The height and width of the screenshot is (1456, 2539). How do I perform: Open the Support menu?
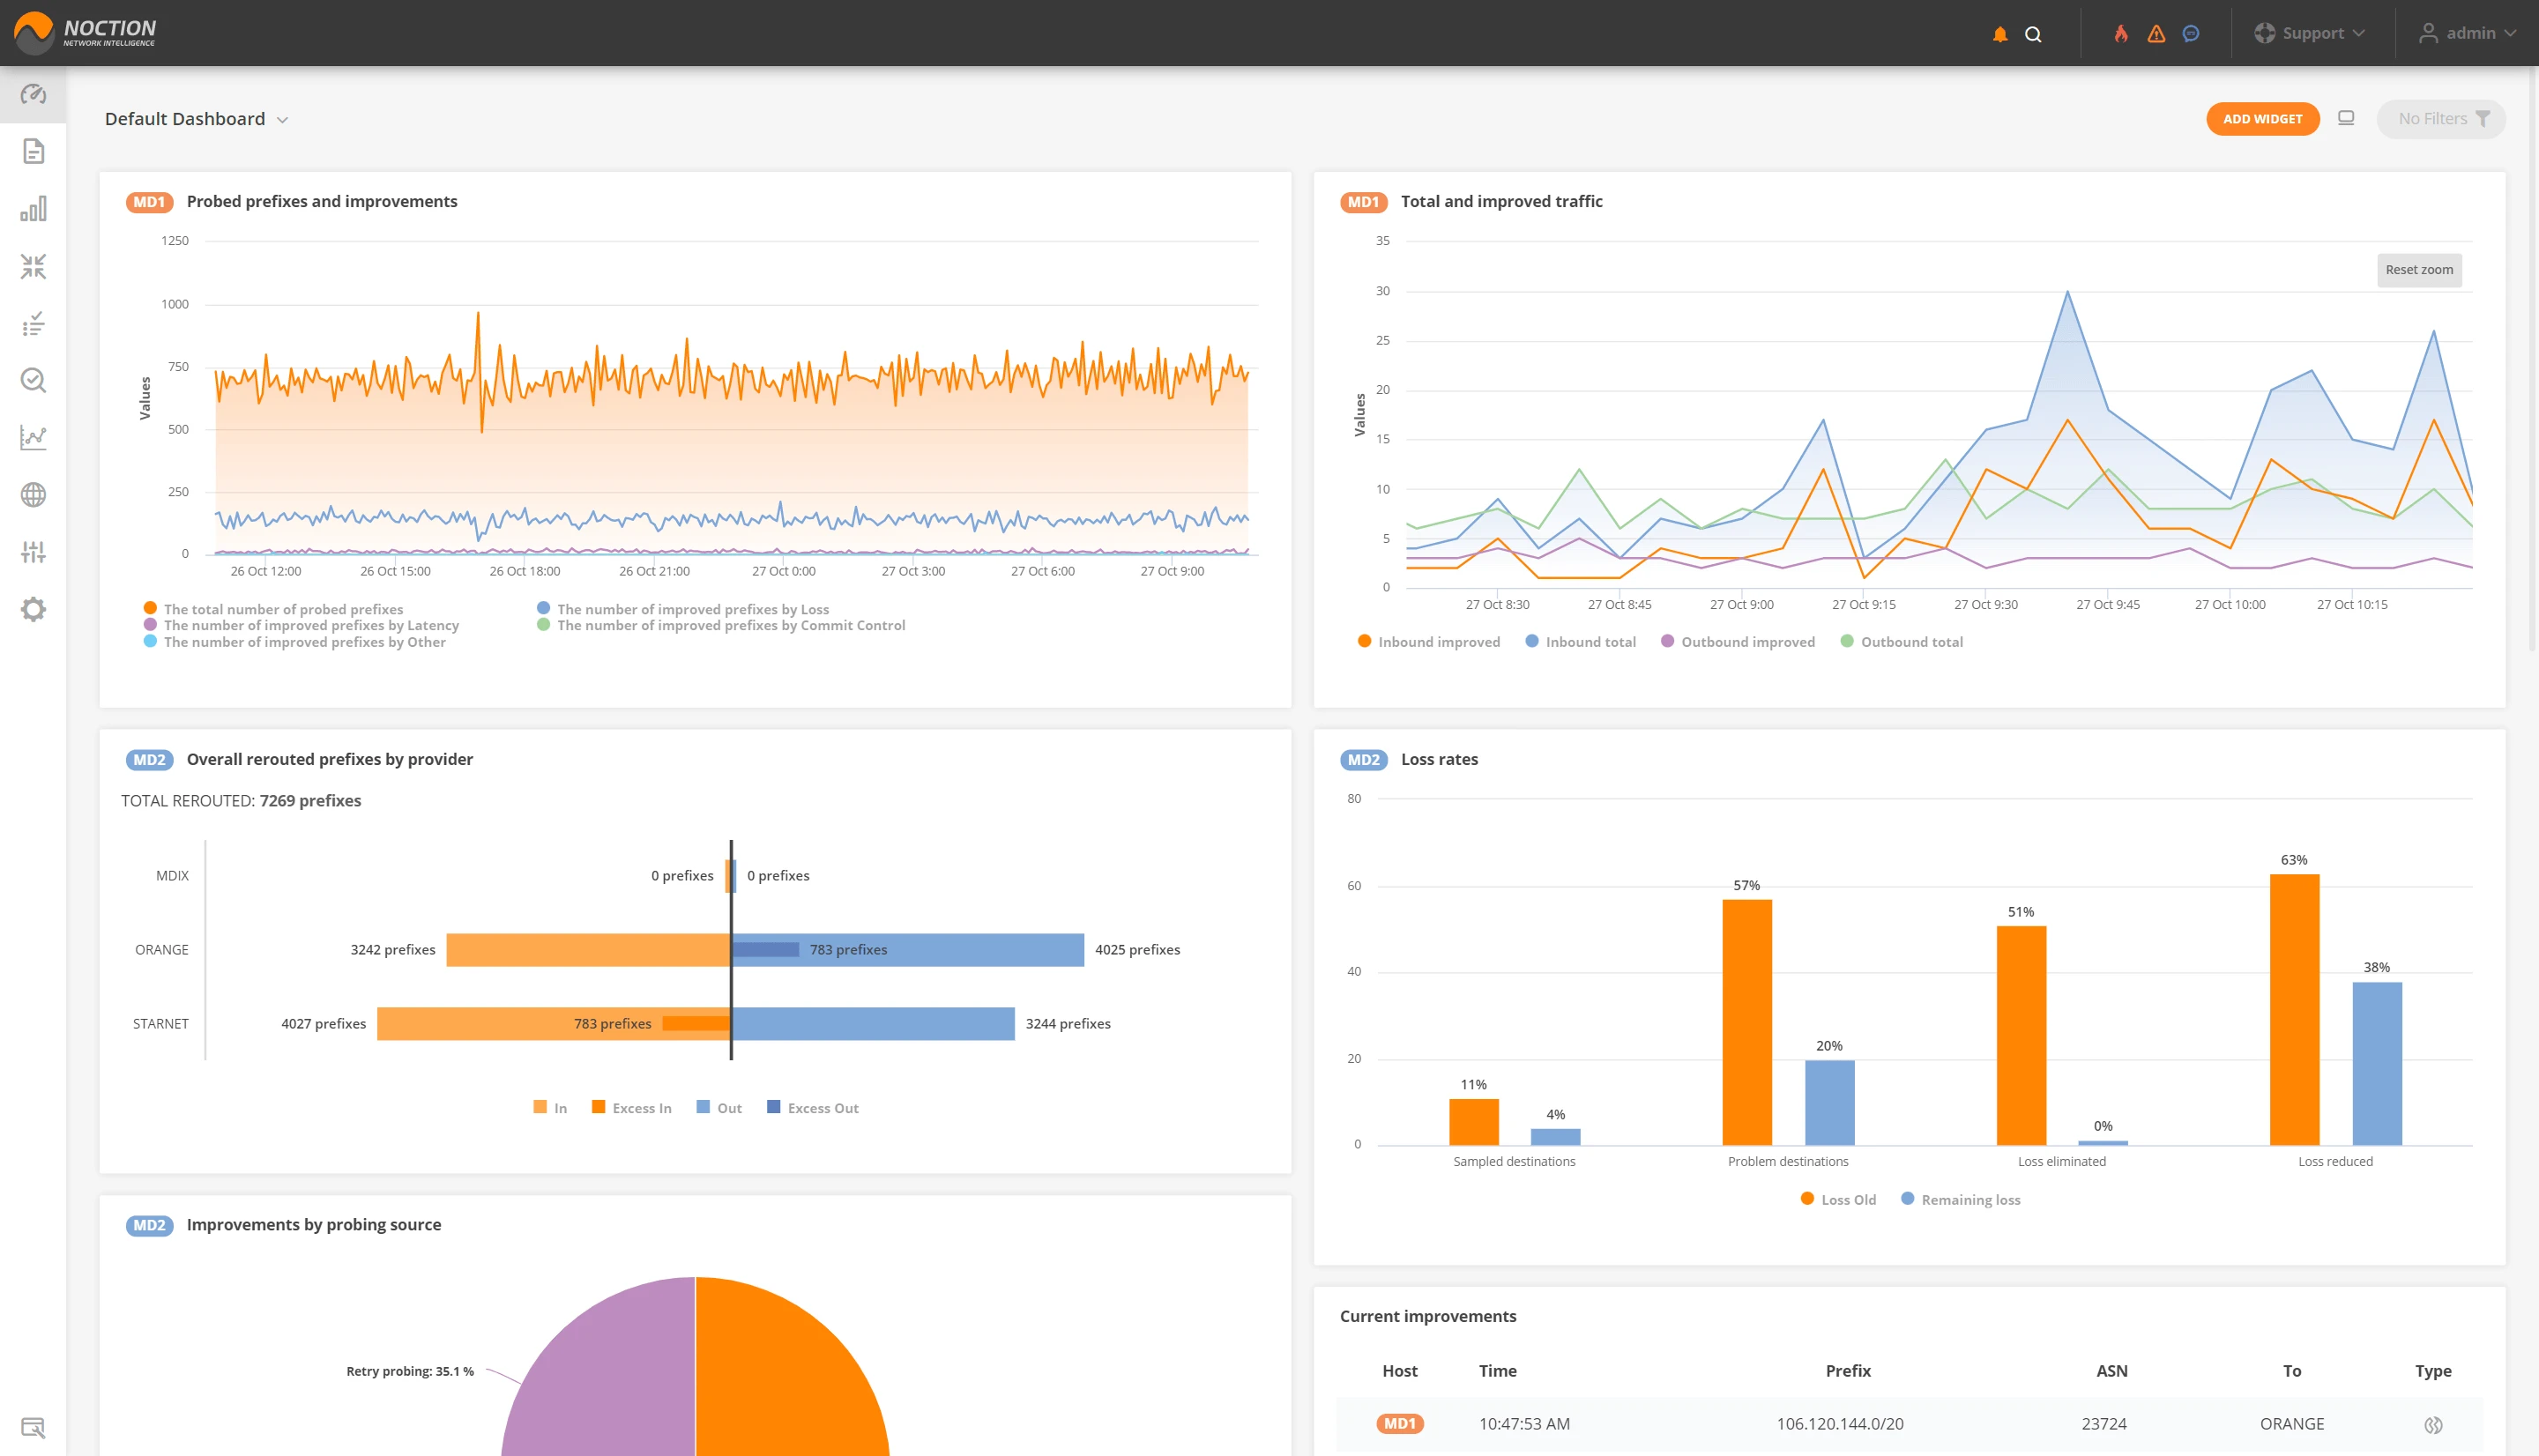[x=2311, y=33]
